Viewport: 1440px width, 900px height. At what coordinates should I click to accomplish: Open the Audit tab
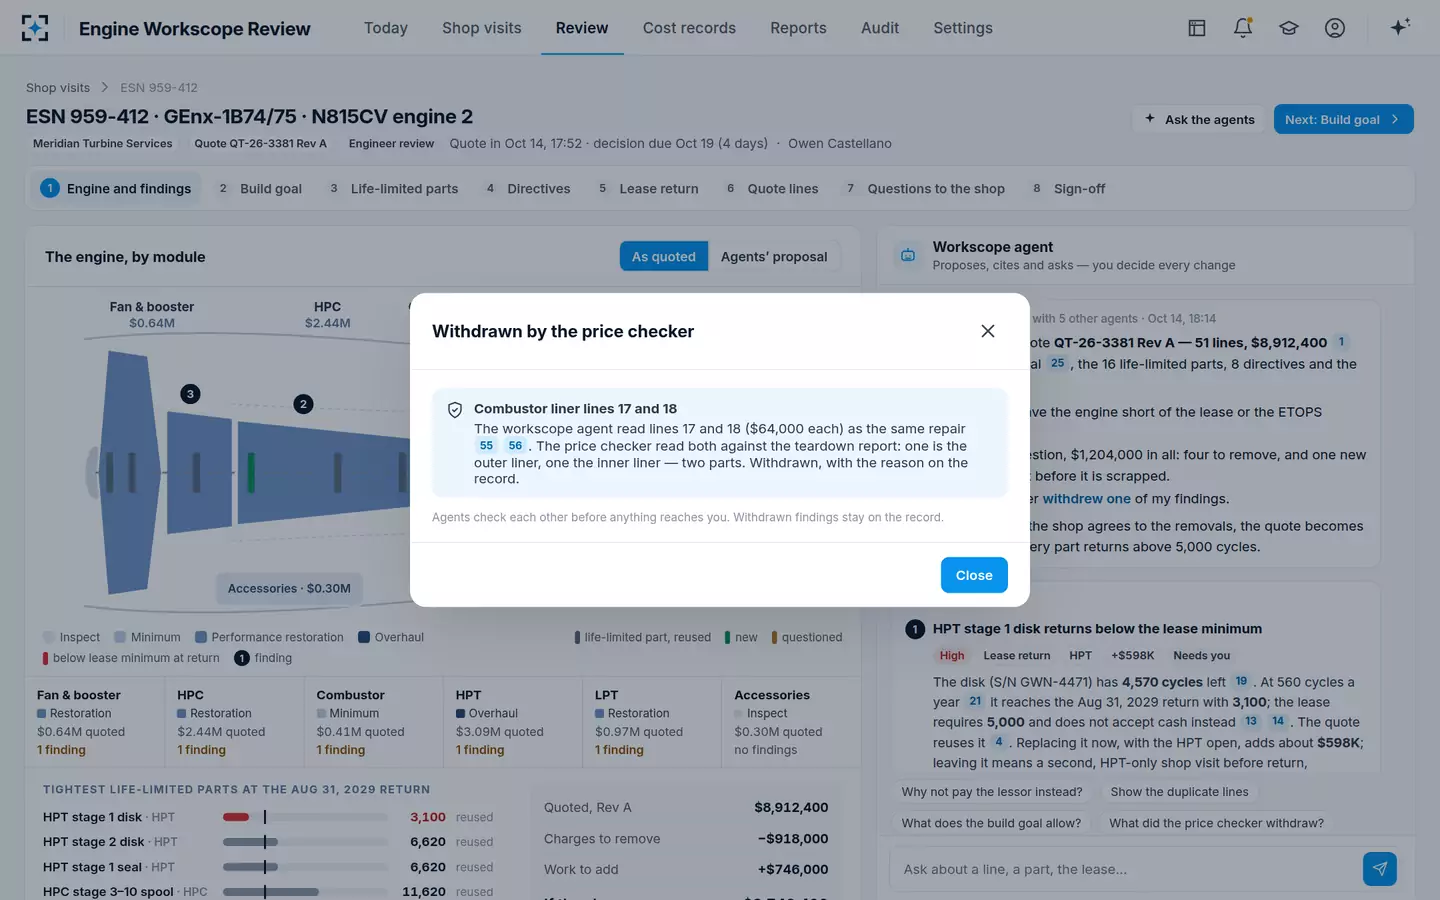click(x=880, y=28)
